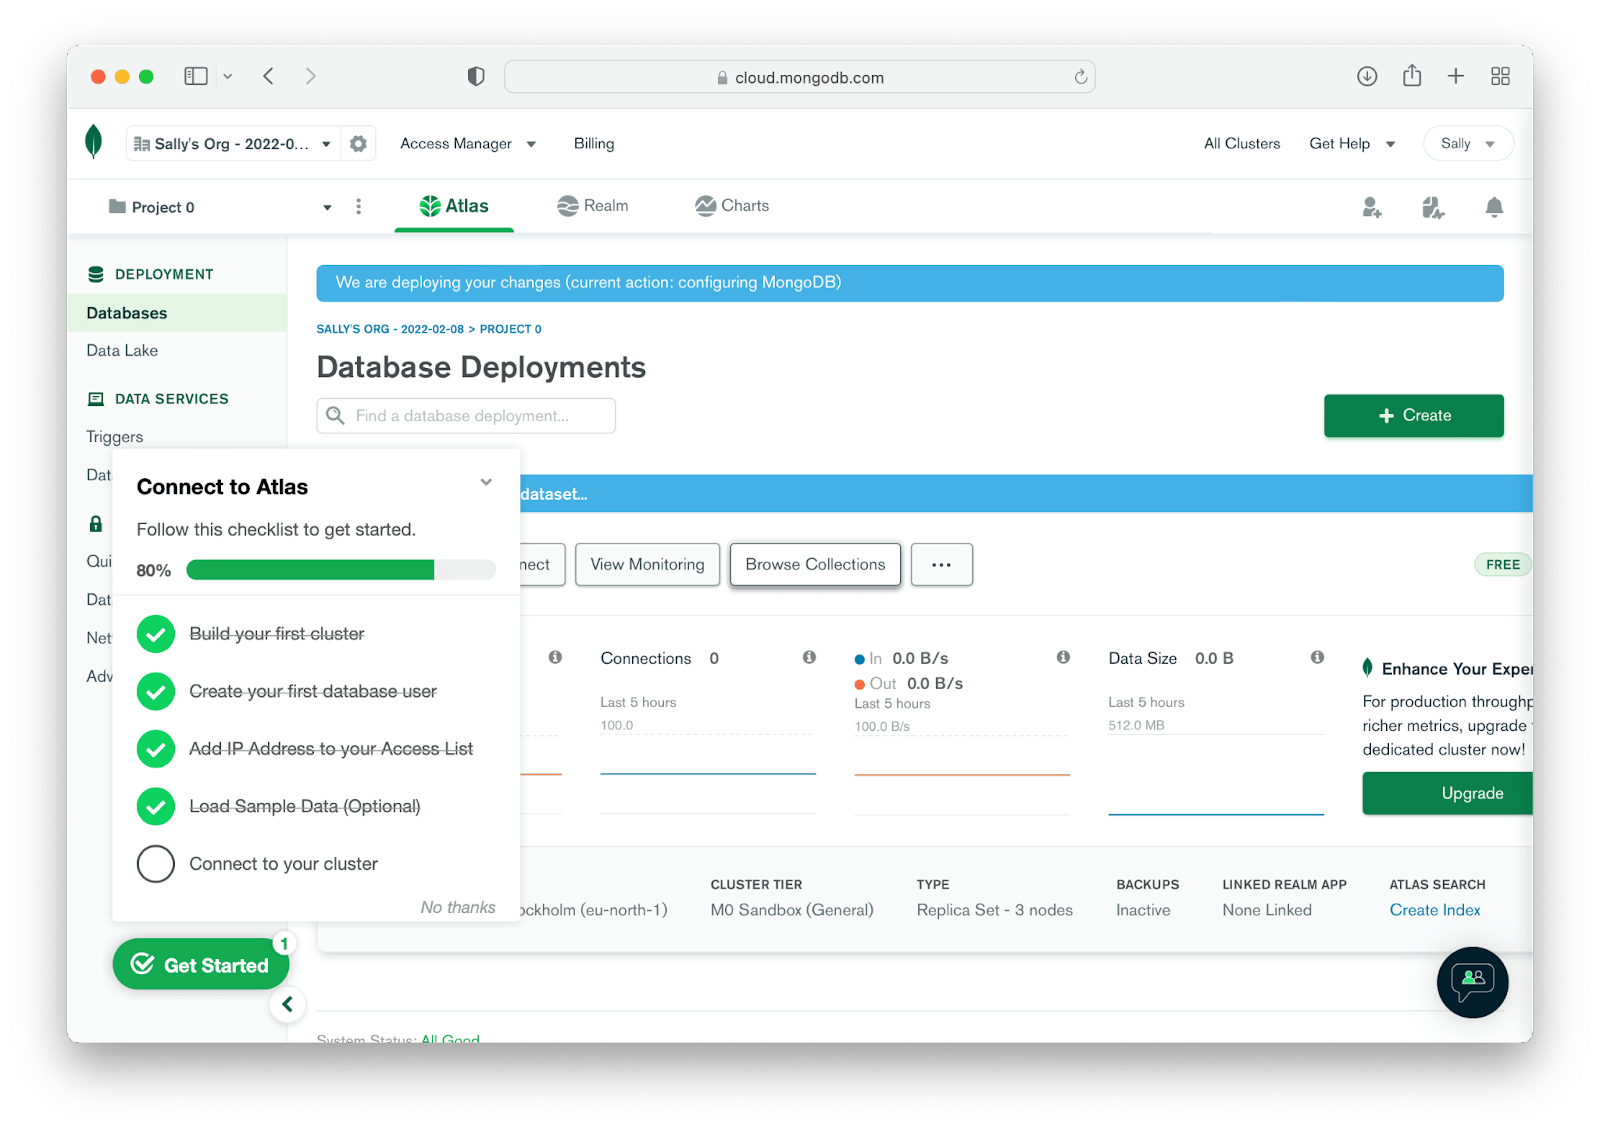Viewport: 1600px width, 1131px height.
Task: Open Billing in top navigation
Action: (x=594, y=144)
